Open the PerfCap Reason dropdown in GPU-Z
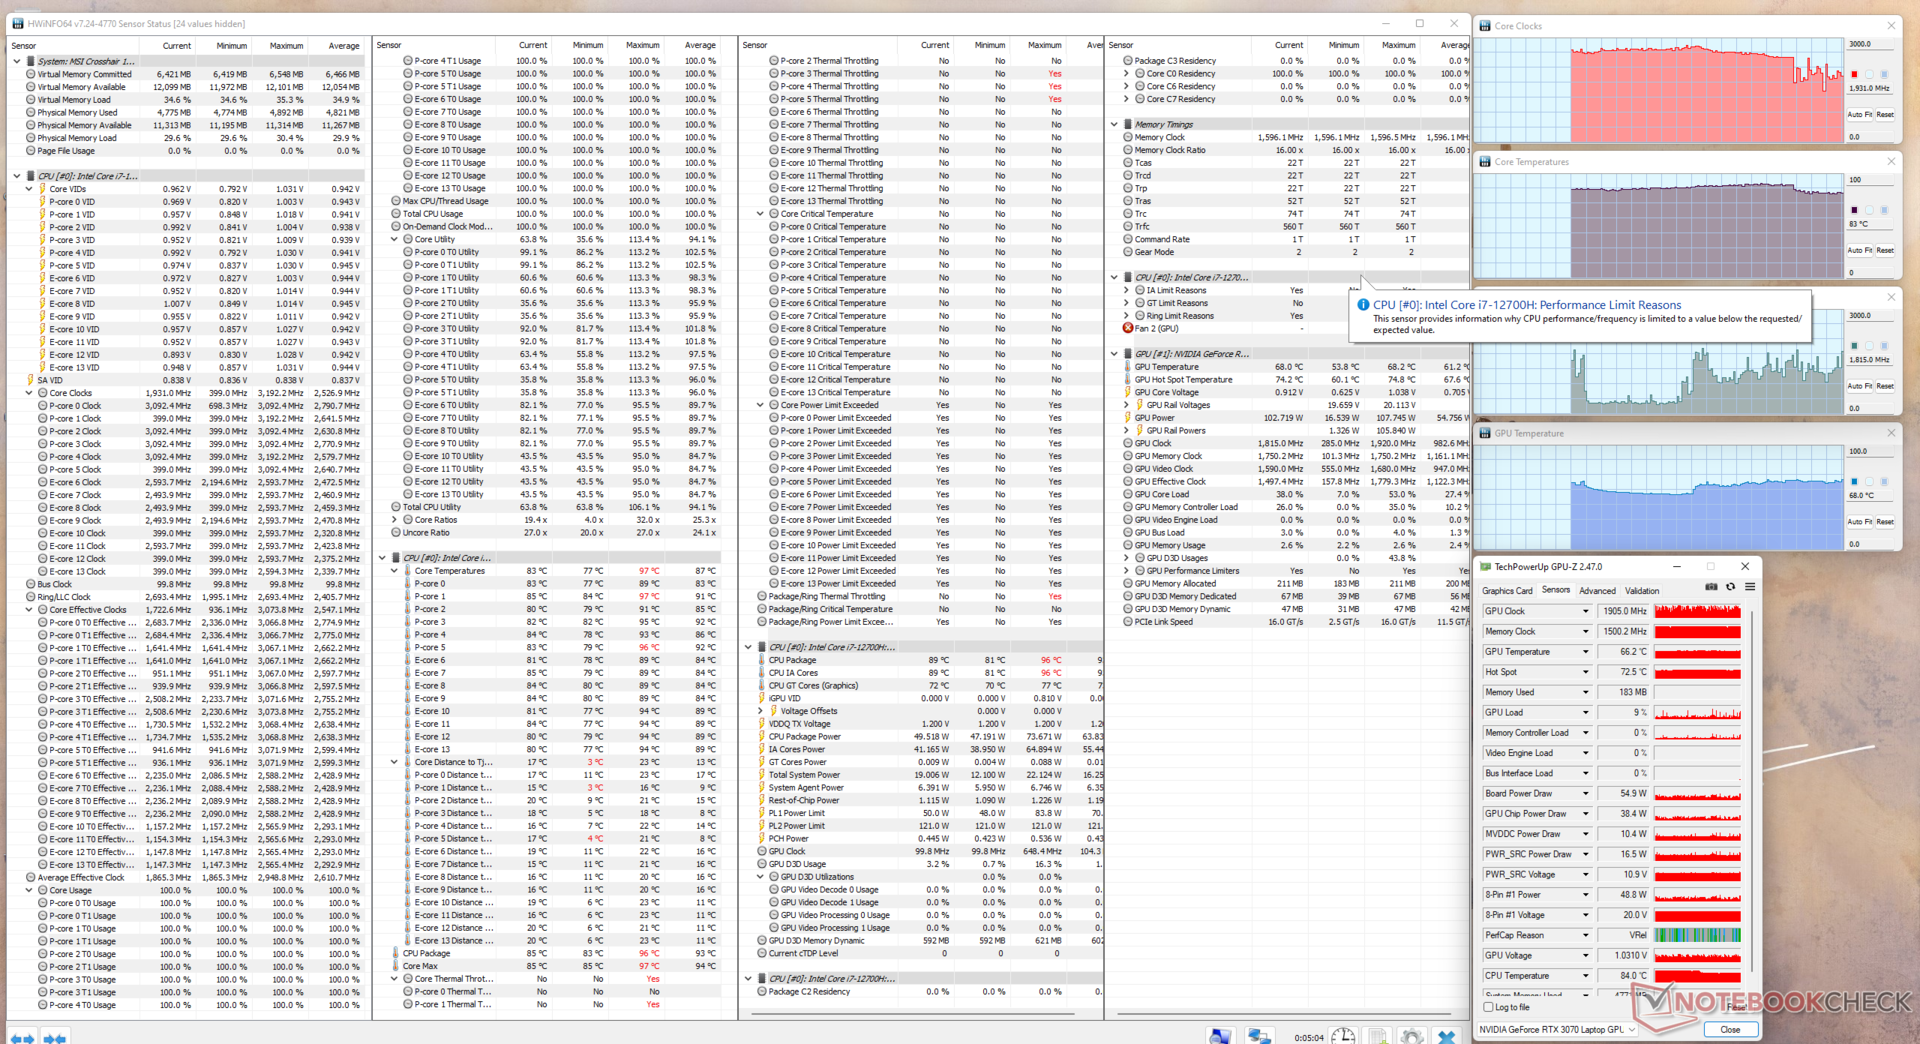Image resolution: width=1920 pixels, height=1044 pixels. (1585, 935)
